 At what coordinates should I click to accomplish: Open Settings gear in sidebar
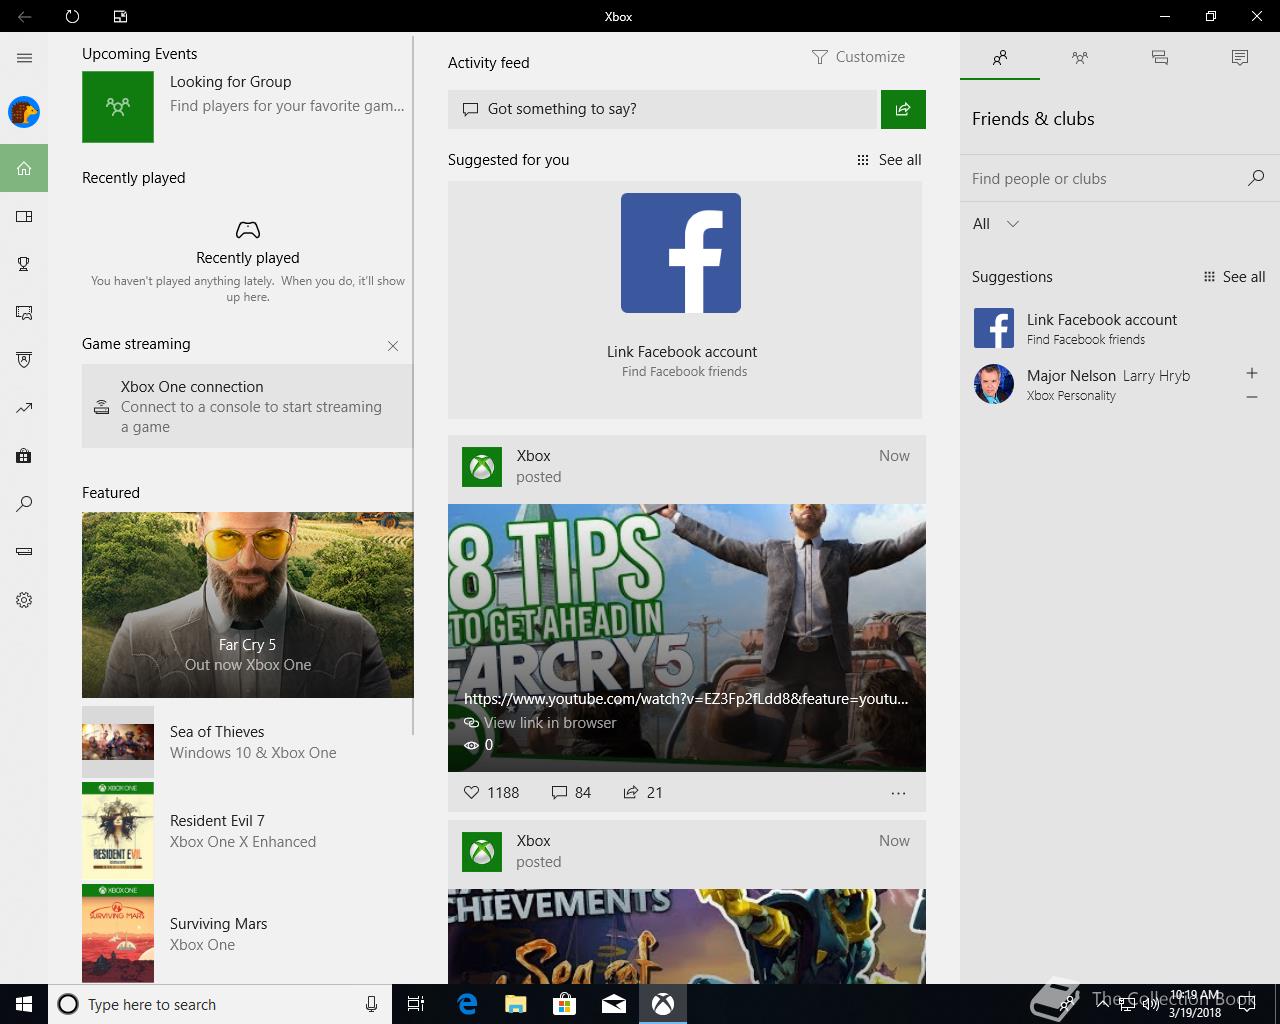[x=24, y=600]
